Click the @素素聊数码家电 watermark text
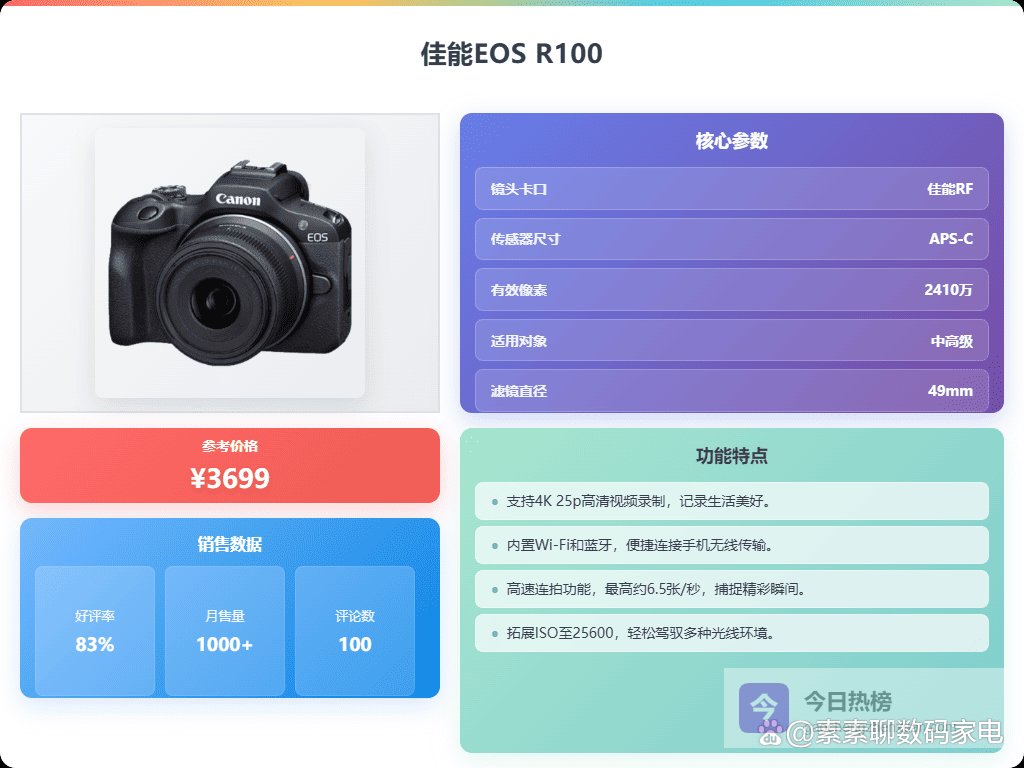Viewport: 1024px width, 768px height. click(x=893, y=732)
